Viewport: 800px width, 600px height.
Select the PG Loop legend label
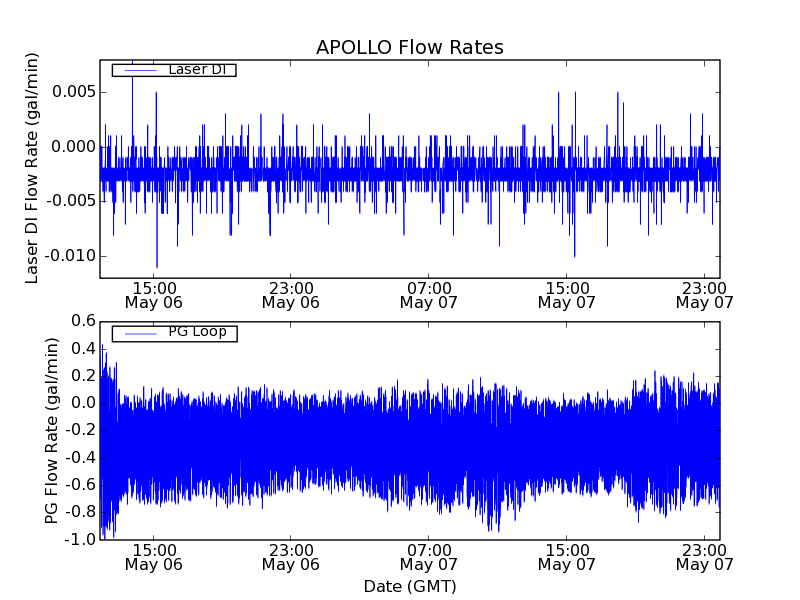click(197, 332)
